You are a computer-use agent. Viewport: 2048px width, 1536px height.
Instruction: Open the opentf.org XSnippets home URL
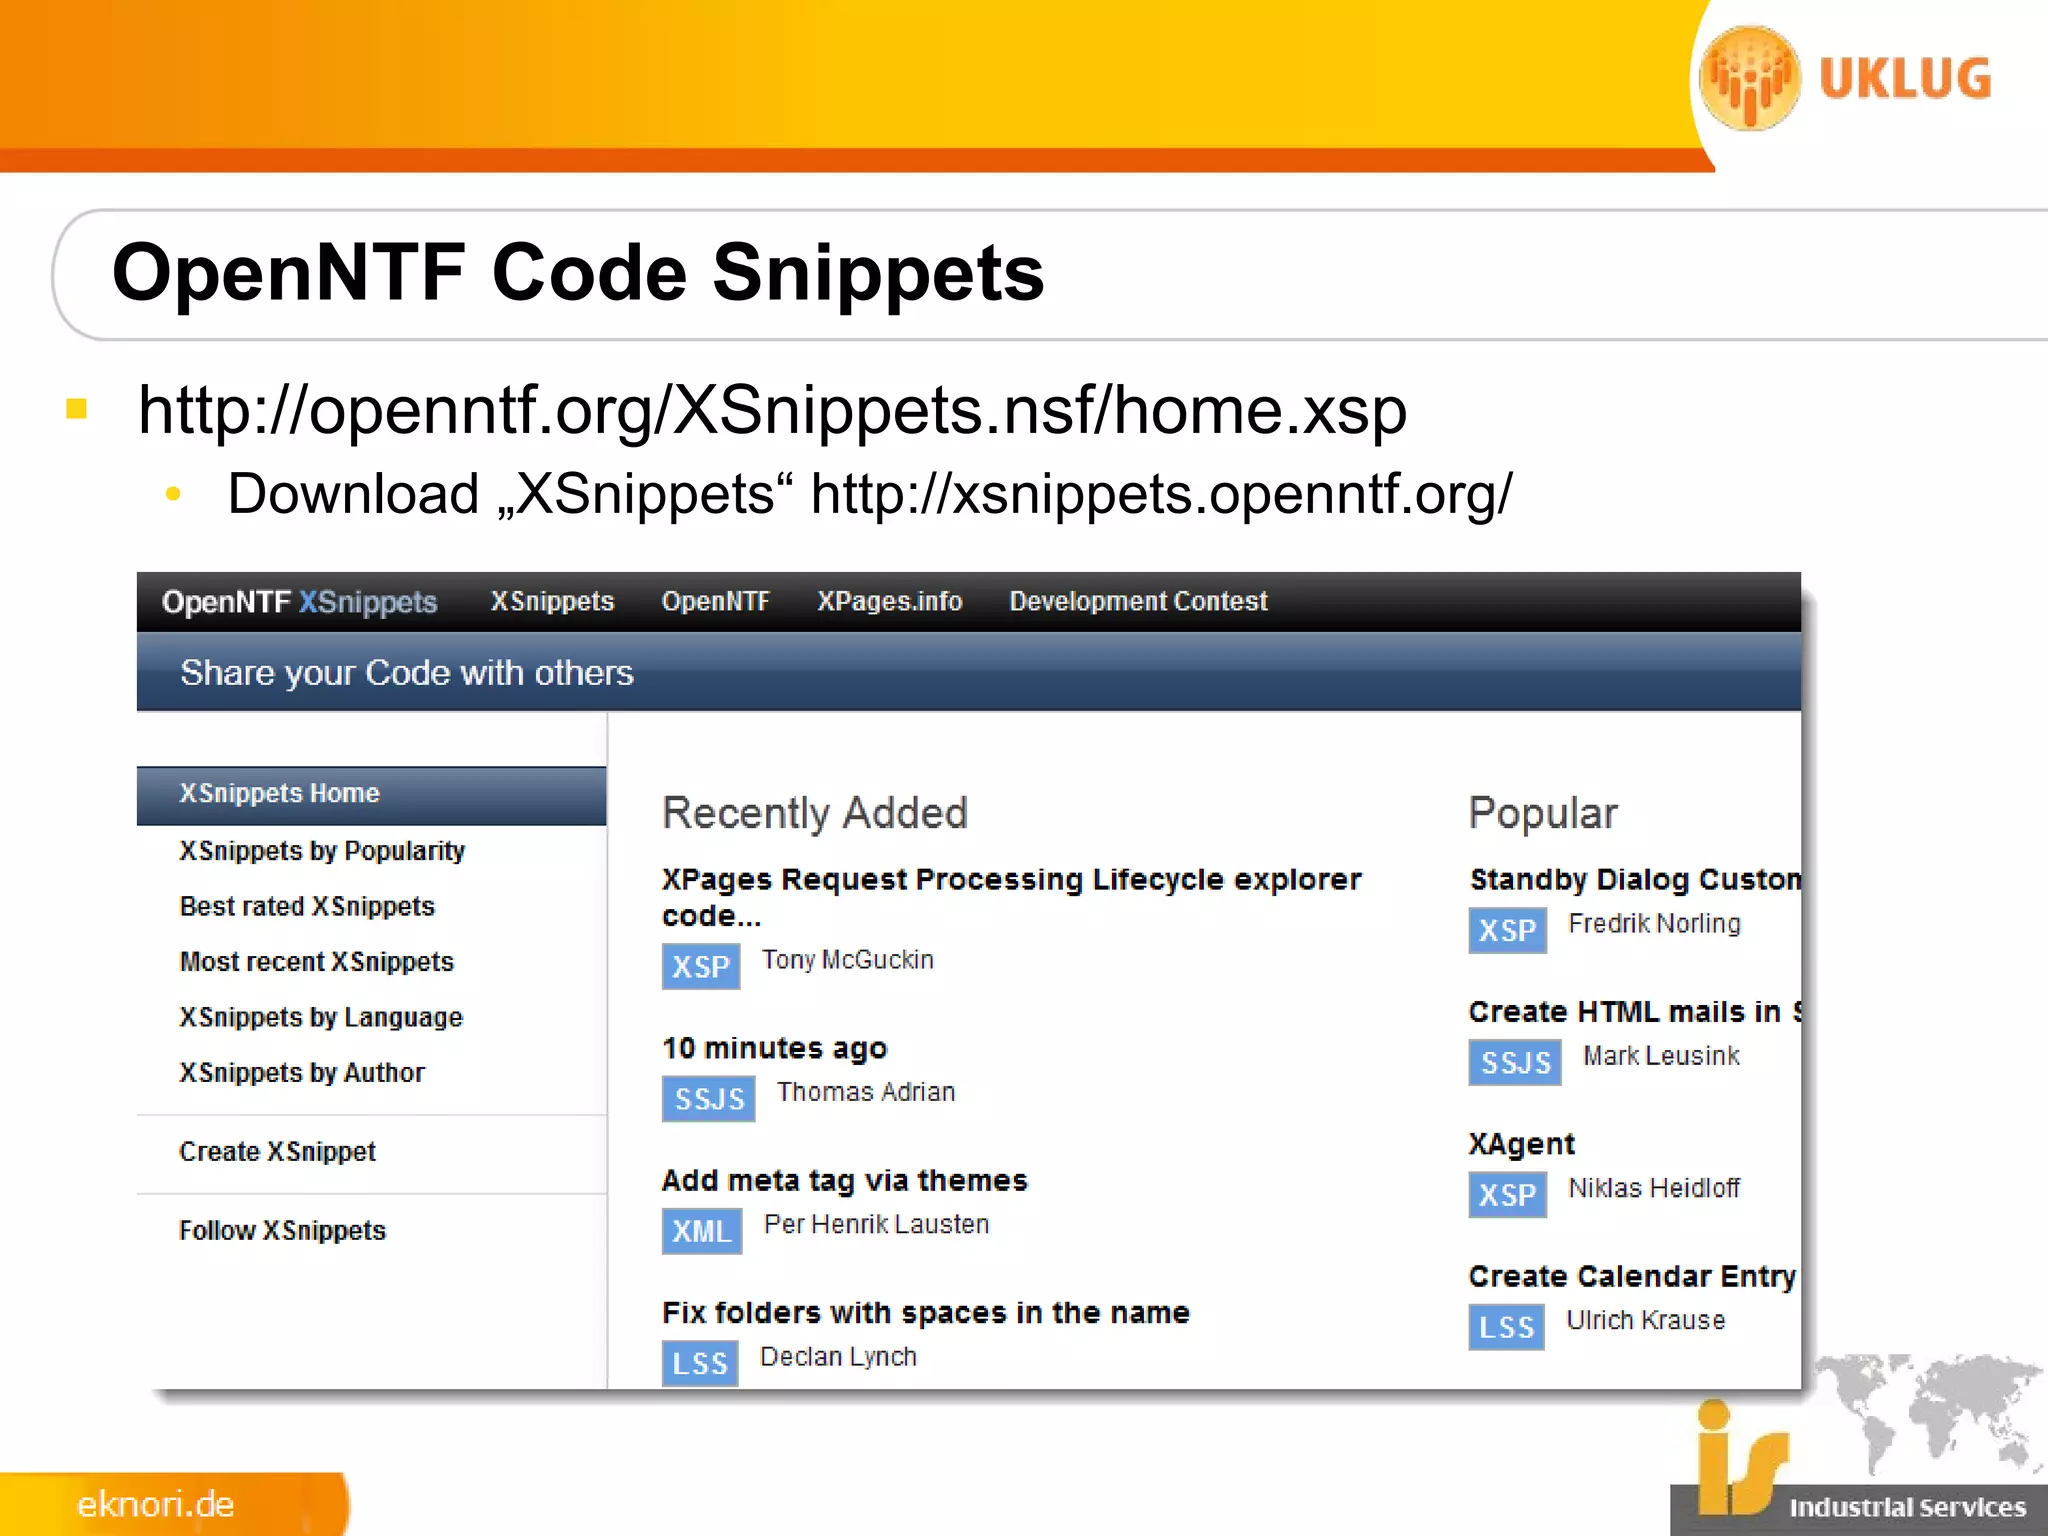772,410
